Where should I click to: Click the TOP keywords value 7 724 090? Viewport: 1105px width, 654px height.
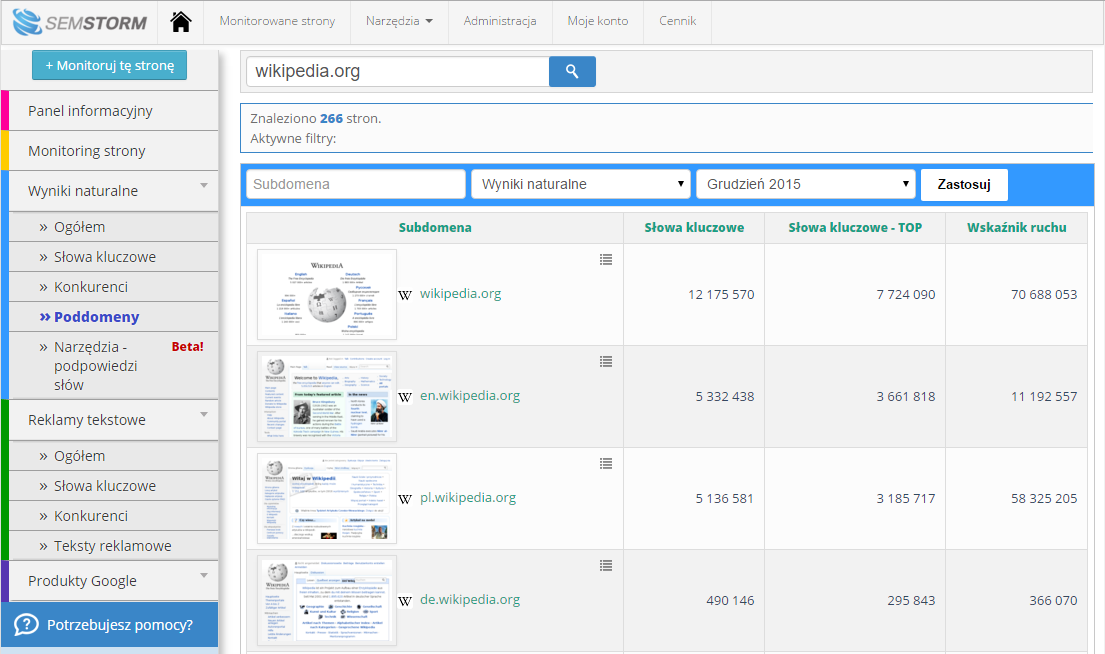coord(906,295)
